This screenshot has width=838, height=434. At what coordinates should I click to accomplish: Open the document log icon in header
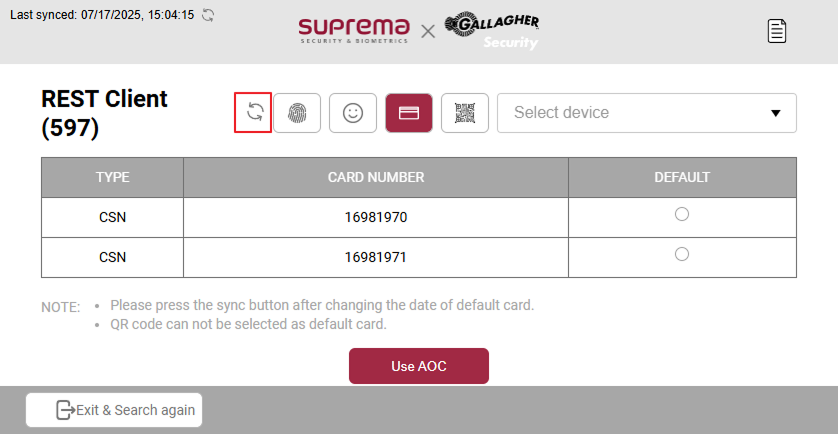tap(777, 31)
